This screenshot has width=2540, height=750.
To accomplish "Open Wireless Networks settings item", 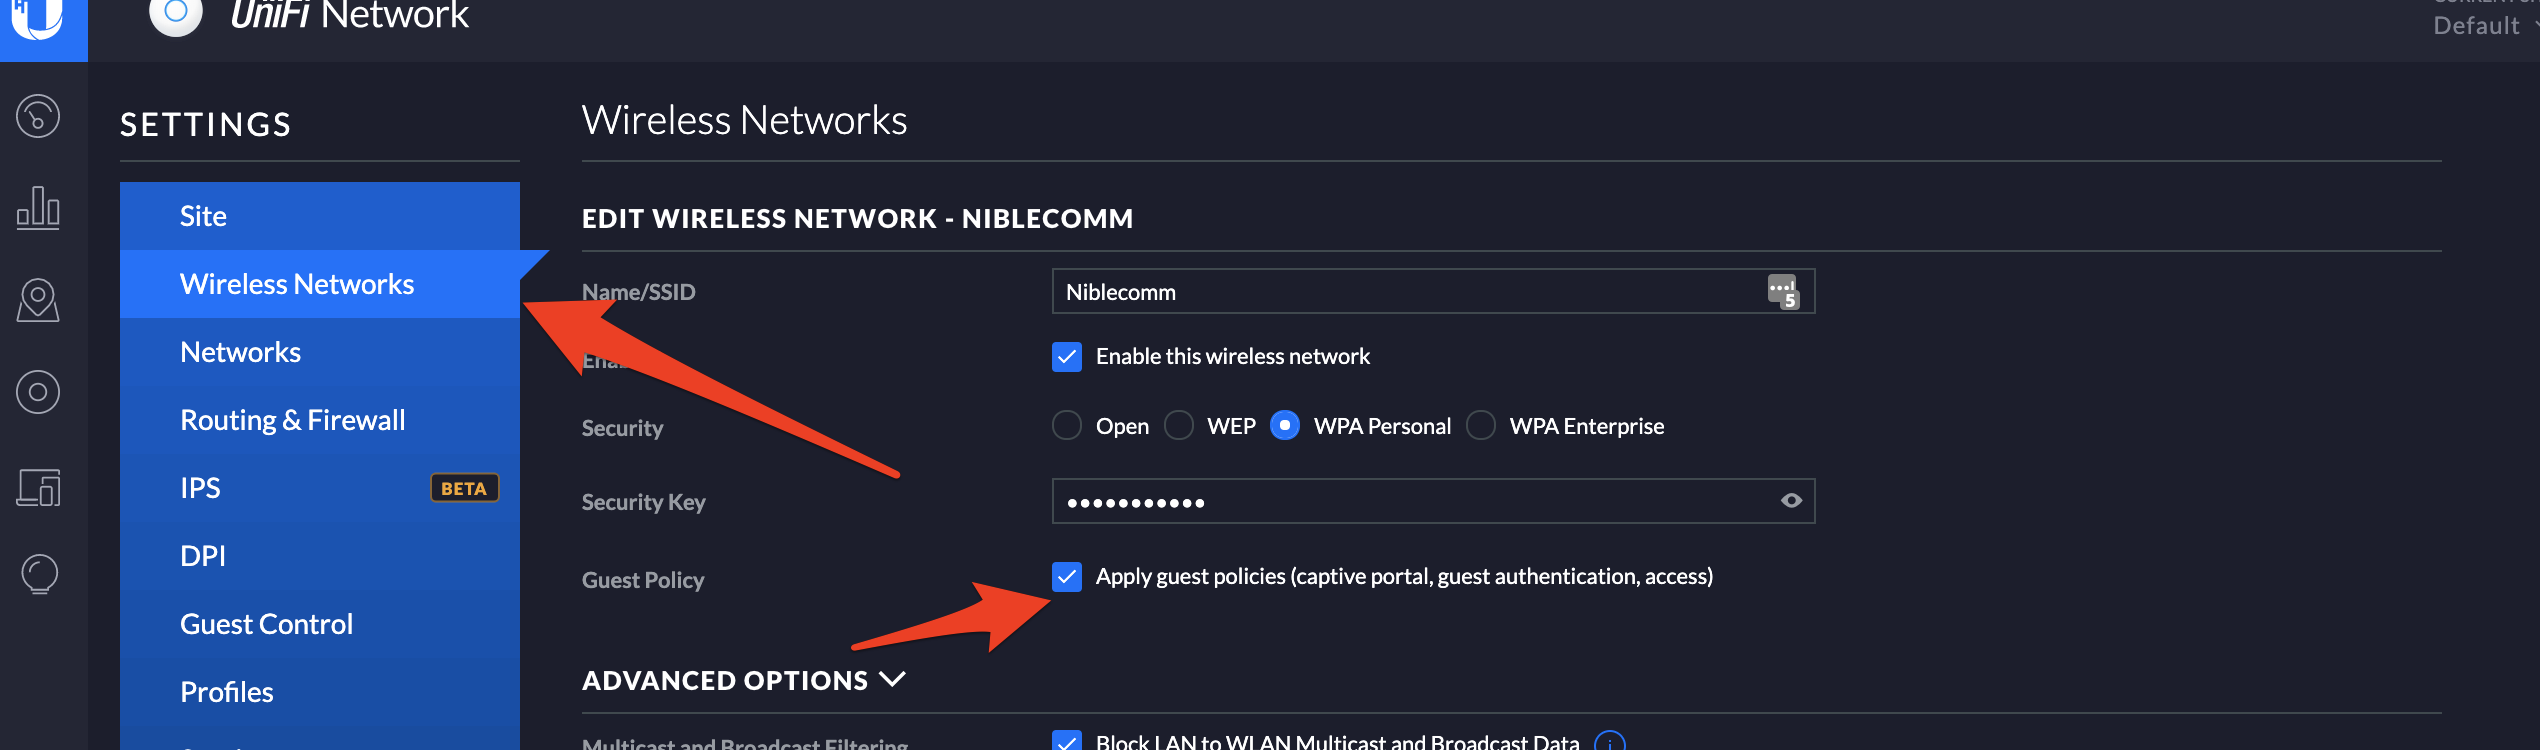I will tap(320, 284).
